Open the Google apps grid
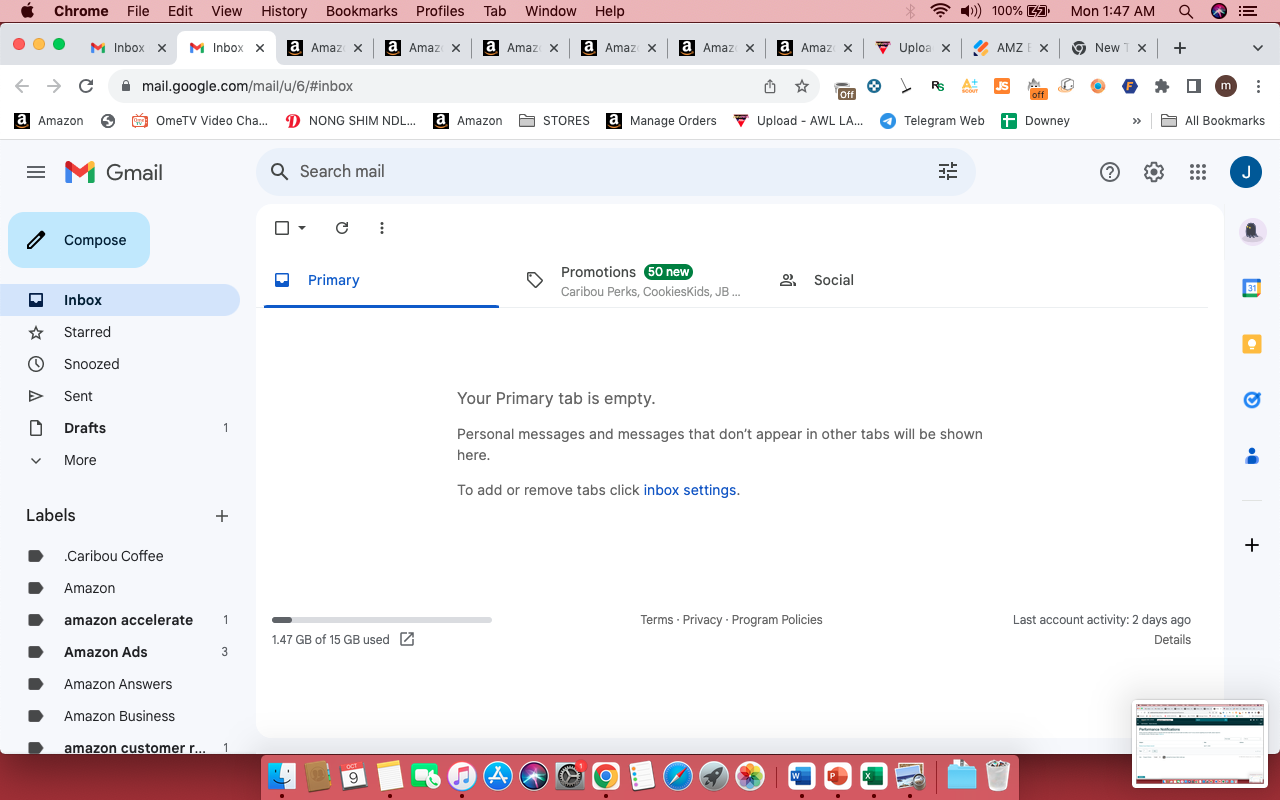 1198,172
